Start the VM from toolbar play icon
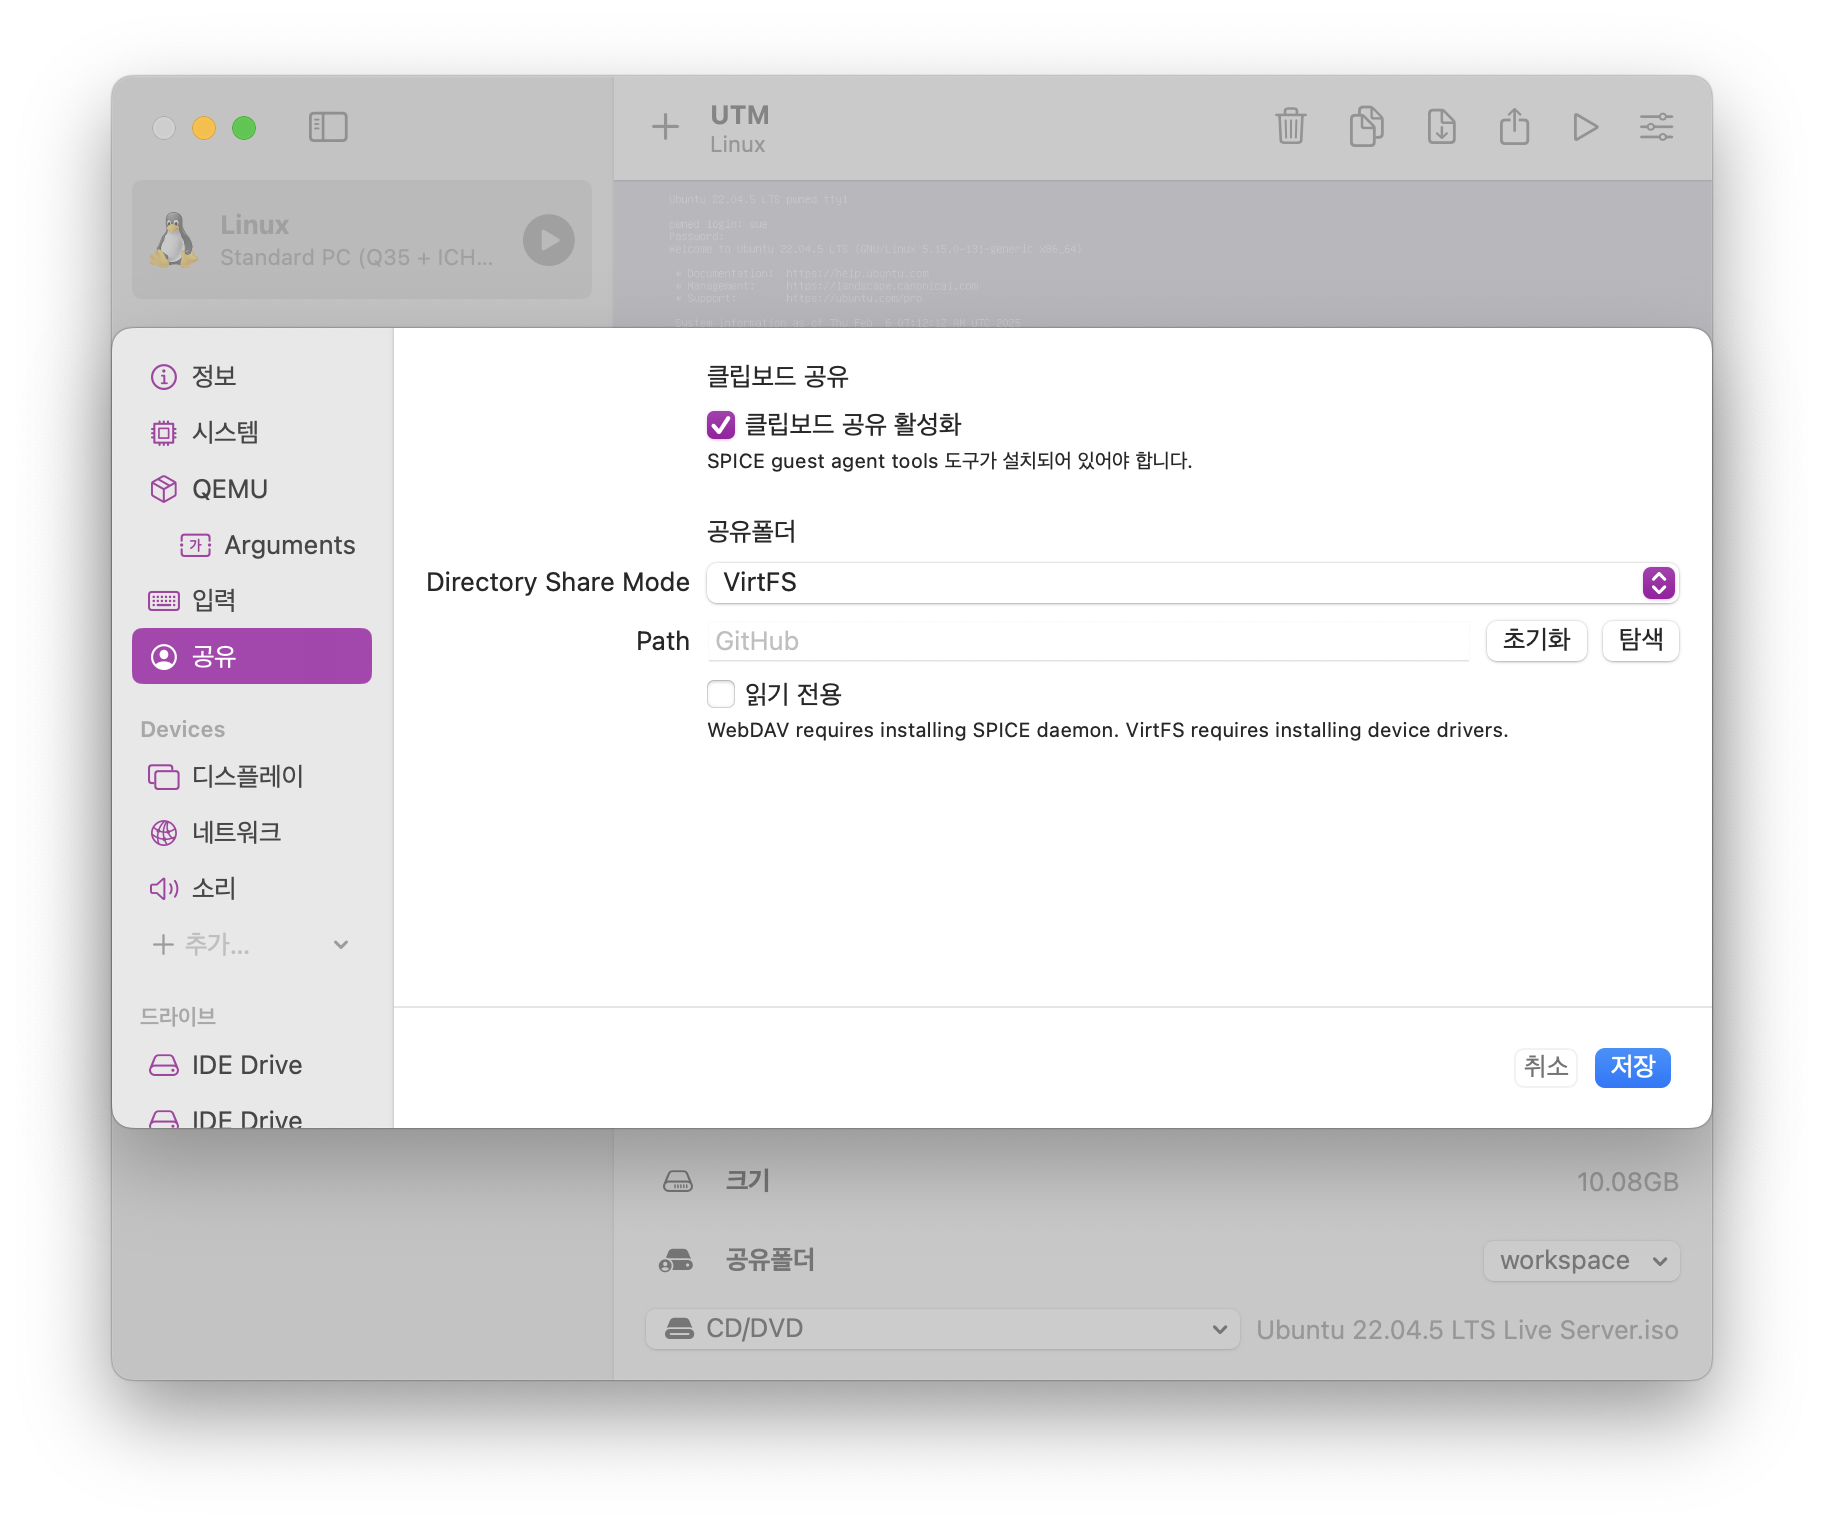 (x=1585, y=127)
